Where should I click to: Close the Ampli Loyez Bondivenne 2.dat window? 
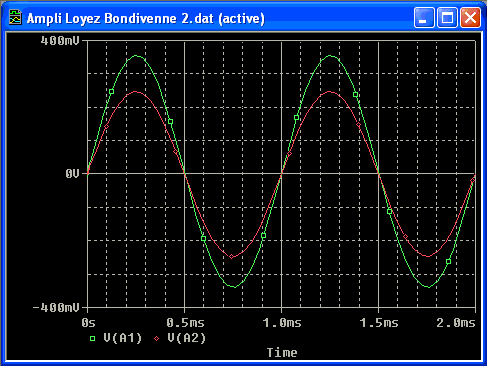[x=470, y=17]
